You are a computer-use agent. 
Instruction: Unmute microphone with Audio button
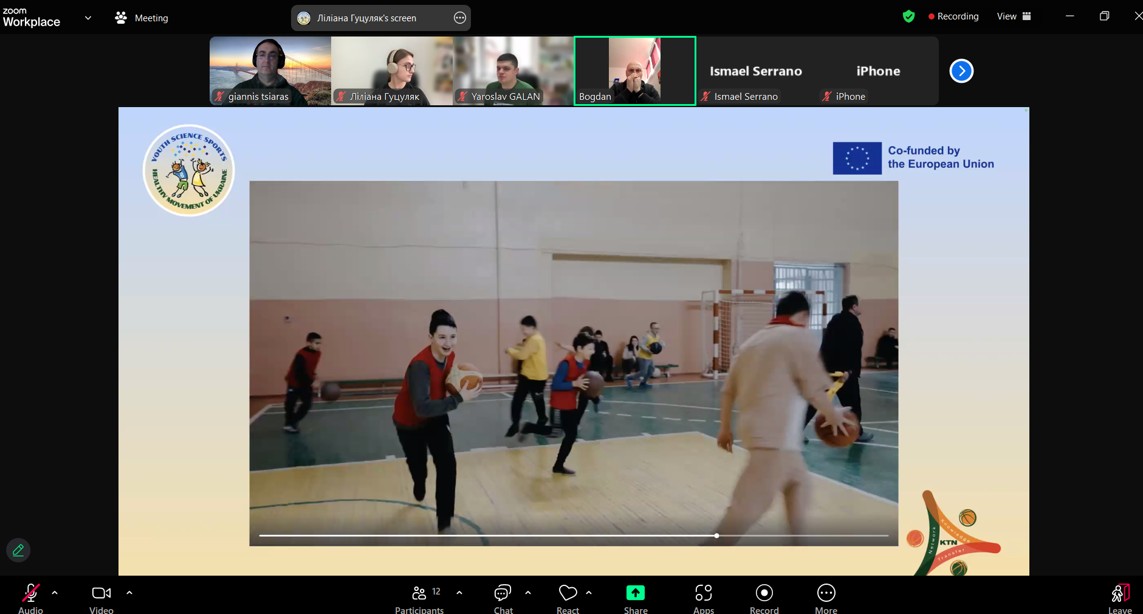pyautogui.click(x=30, y=597)
